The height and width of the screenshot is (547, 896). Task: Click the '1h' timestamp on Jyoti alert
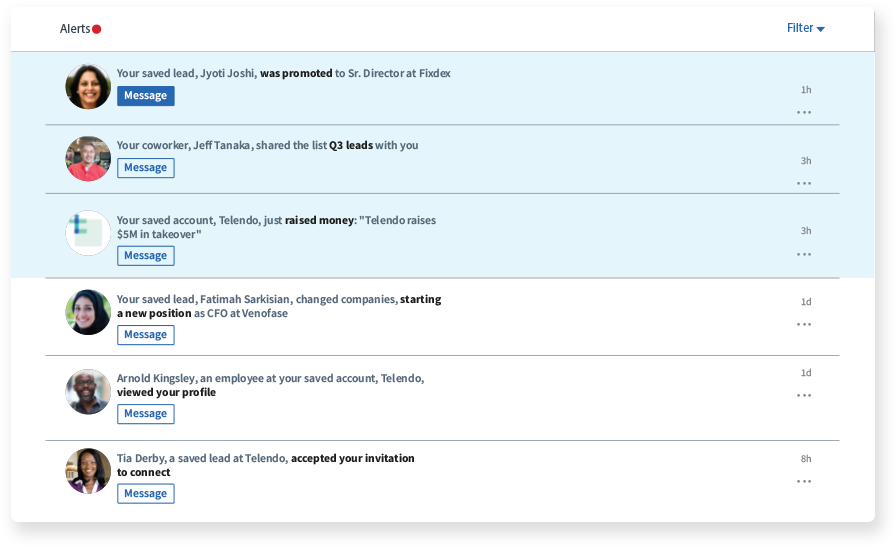coord(806,90)
